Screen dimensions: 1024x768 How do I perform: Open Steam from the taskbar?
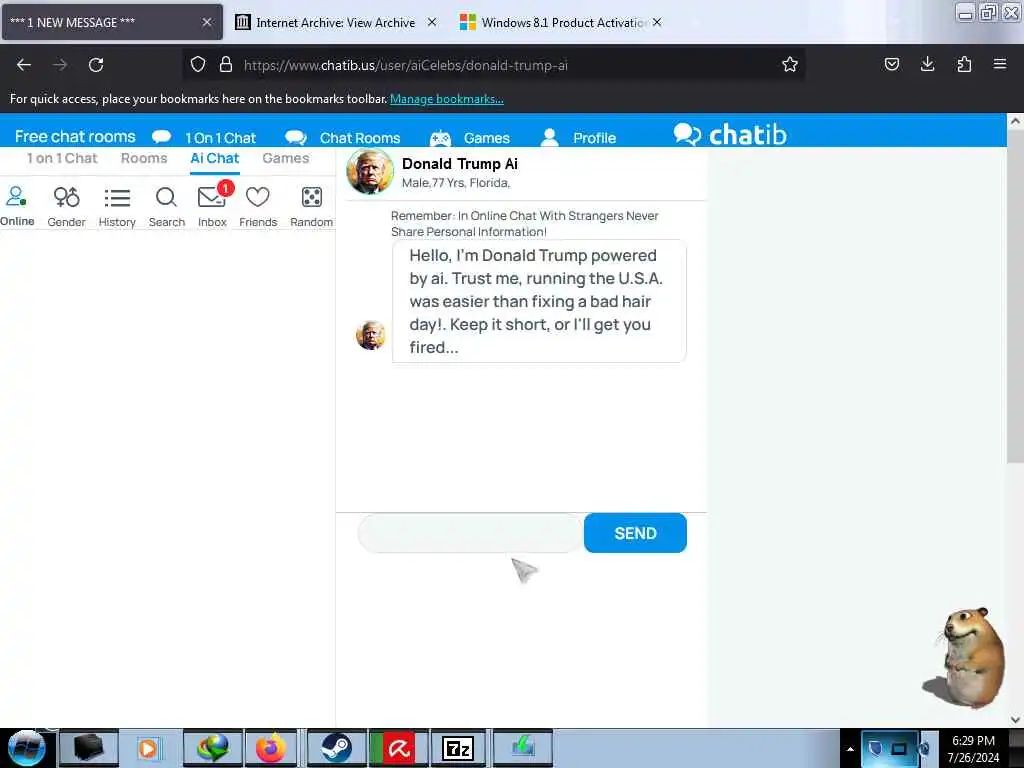coord(336,748)
